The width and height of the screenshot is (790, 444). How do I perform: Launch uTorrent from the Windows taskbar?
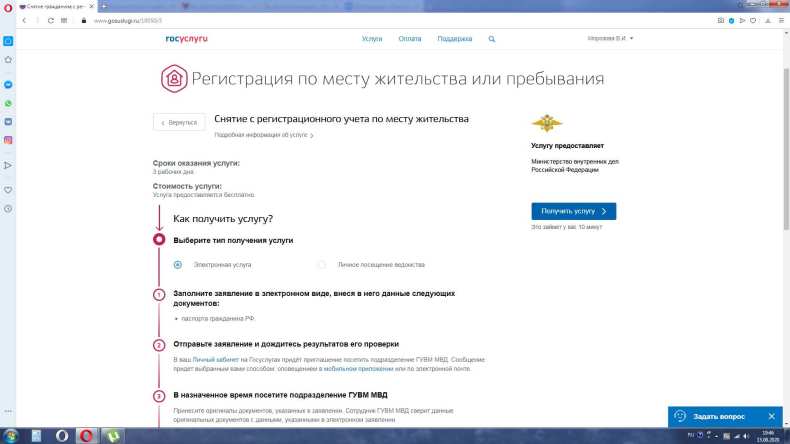point(115,435)
